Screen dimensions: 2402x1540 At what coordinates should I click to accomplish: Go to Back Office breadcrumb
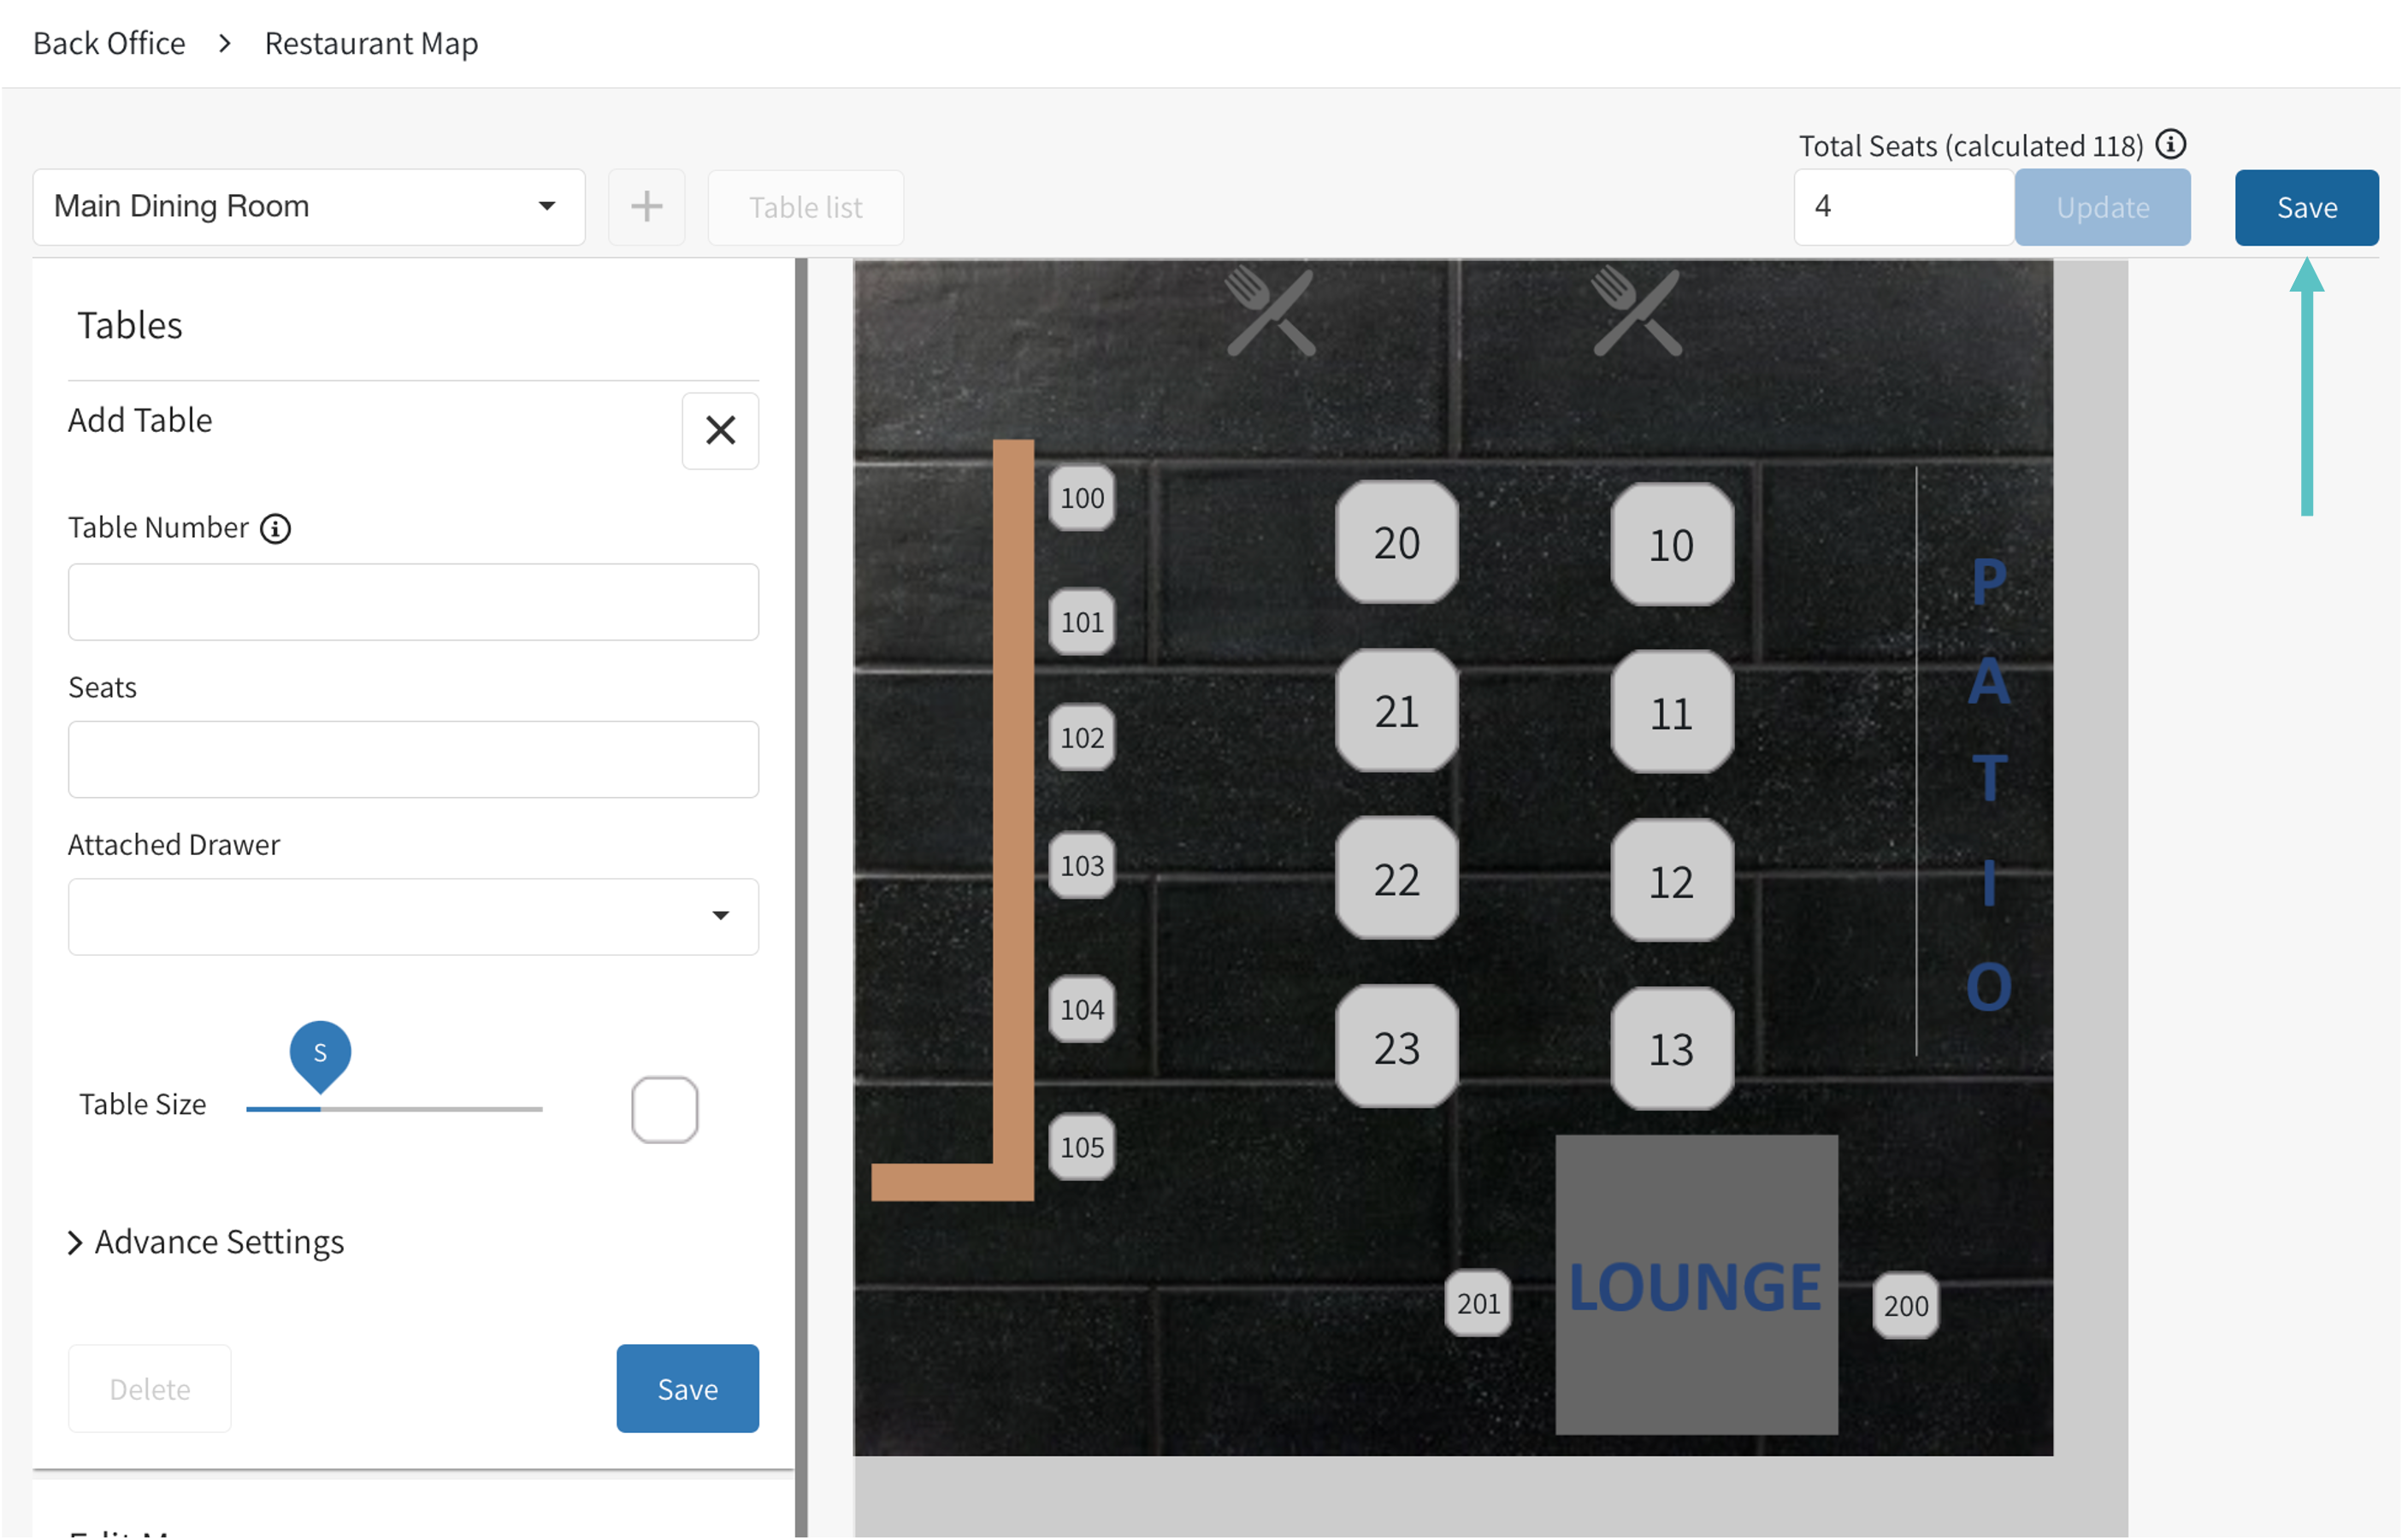(109, 43)
